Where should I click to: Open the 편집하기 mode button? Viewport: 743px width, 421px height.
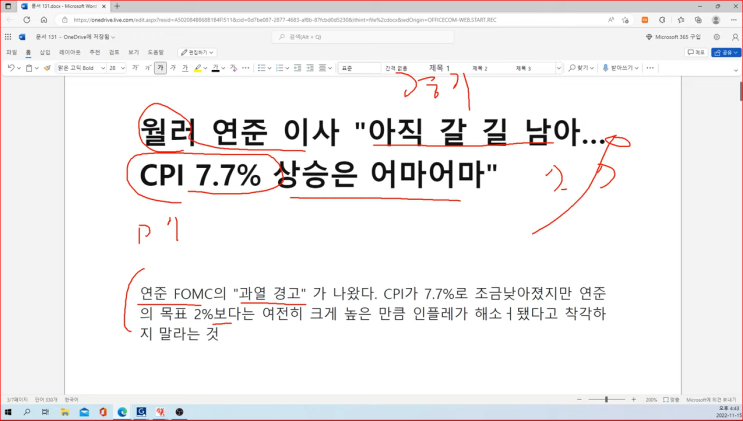(197, 52)
